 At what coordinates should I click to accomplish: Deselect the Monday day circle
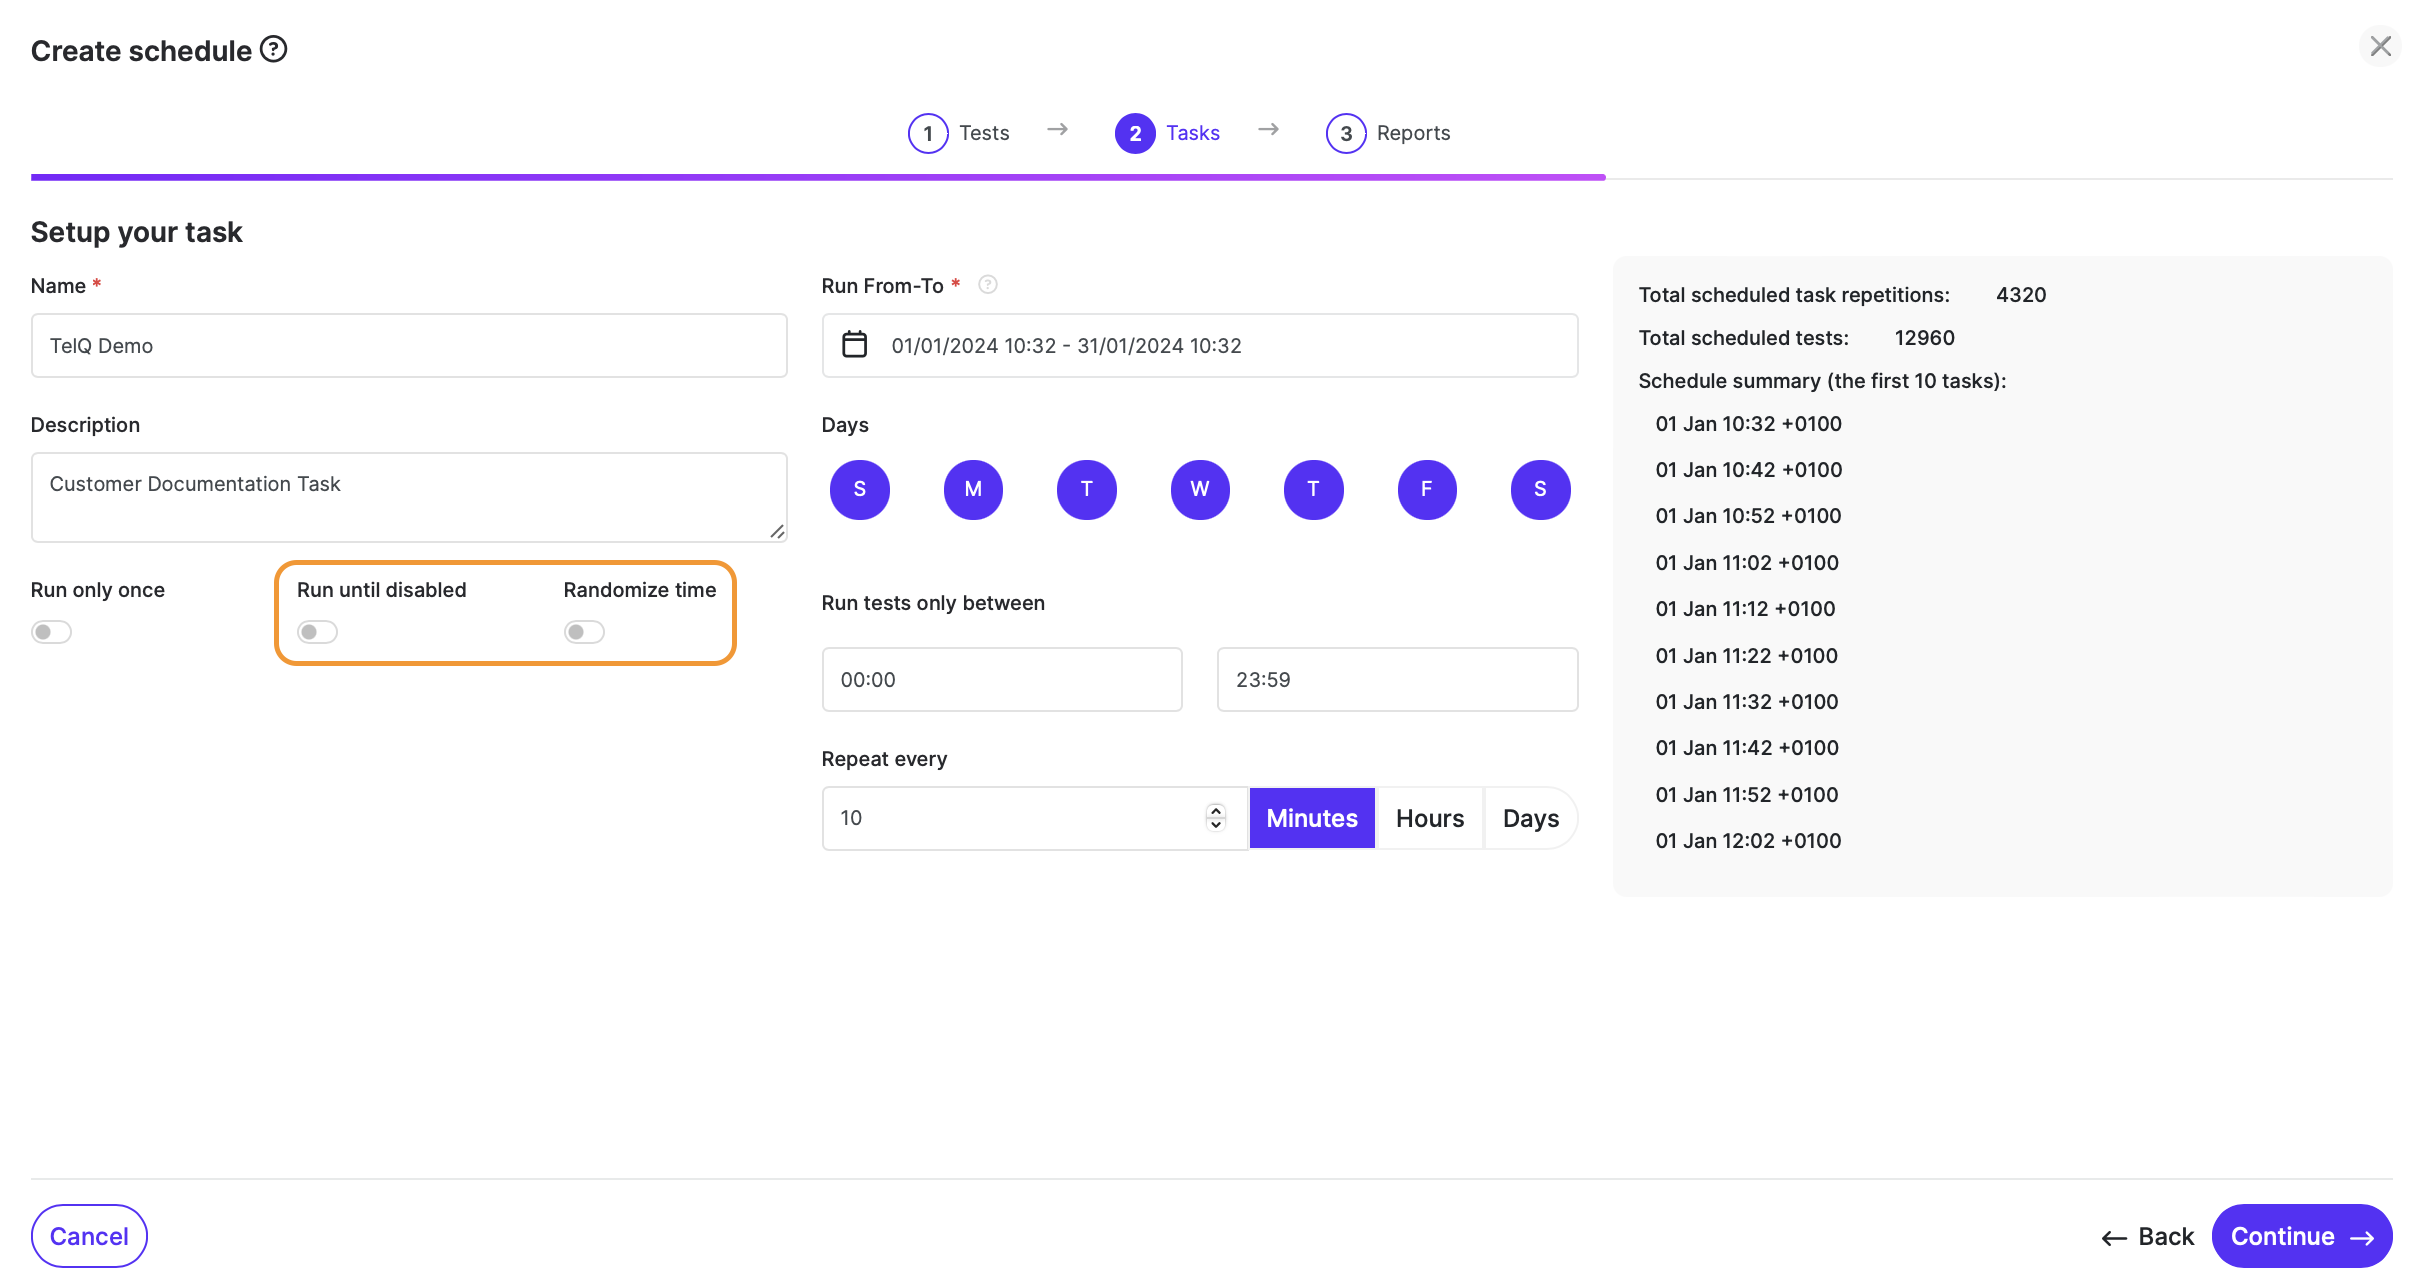pos(972,490)
